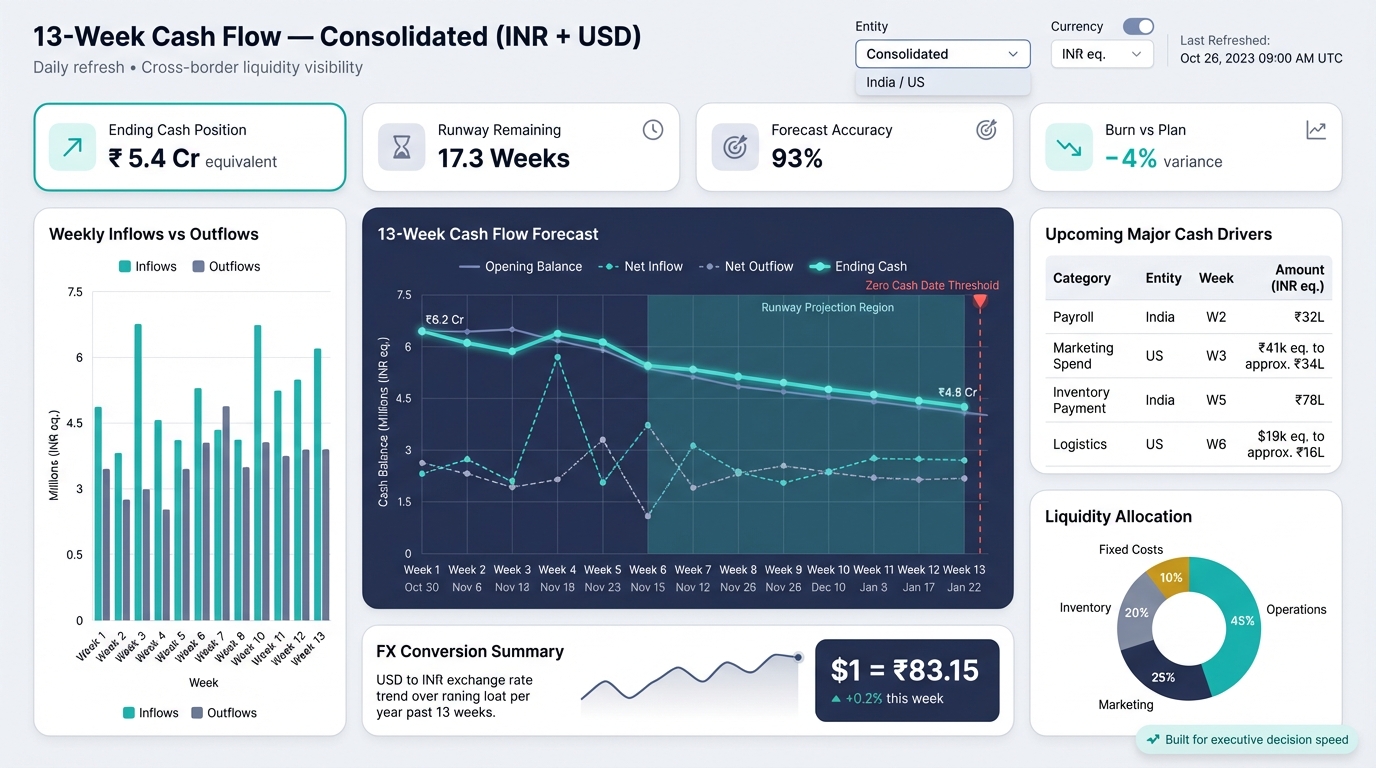Click the Outflows color swatch
Viewport: 1376px width, 768px height.
point(196,266)
